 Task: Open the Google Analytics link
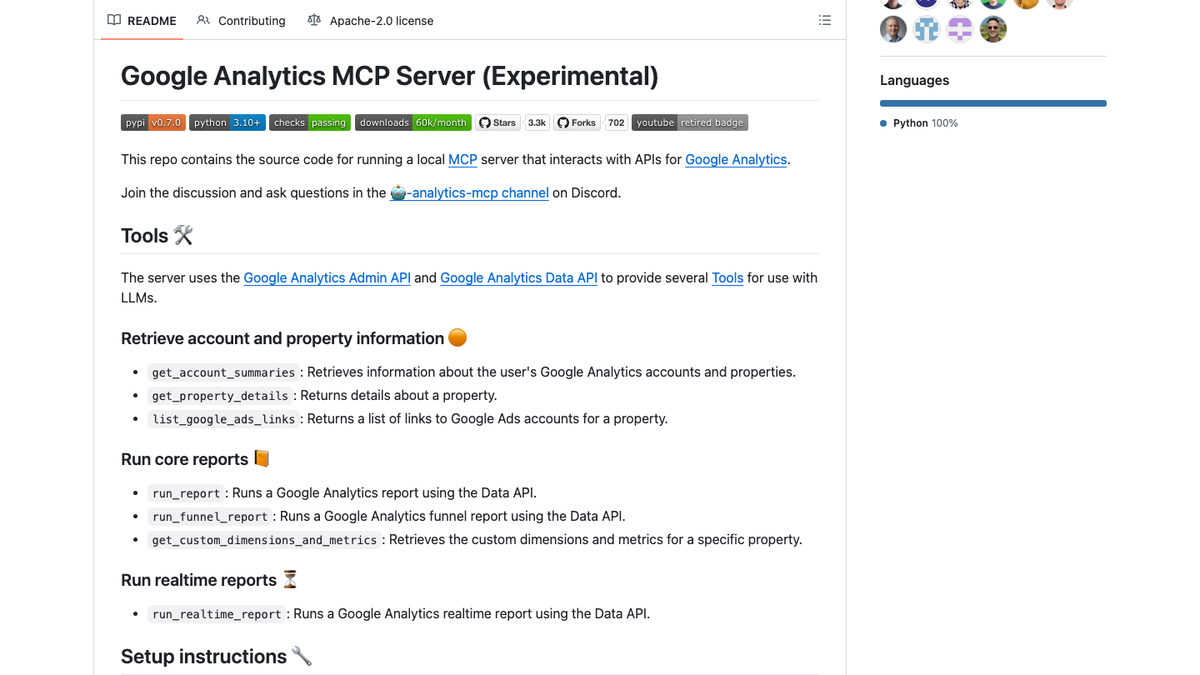[x=736, y=159]
